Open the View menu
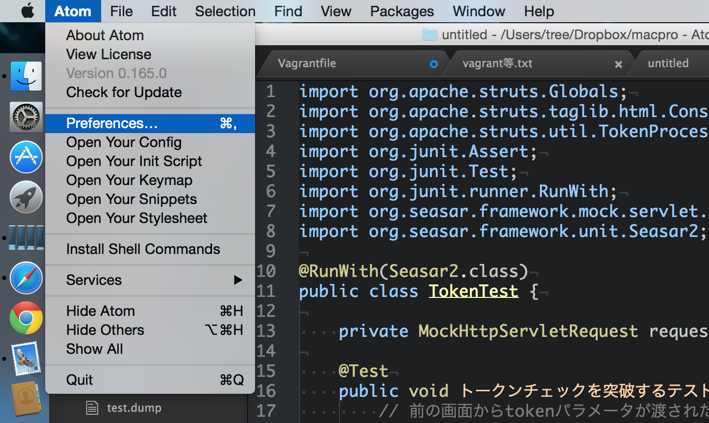 [336, 11]
